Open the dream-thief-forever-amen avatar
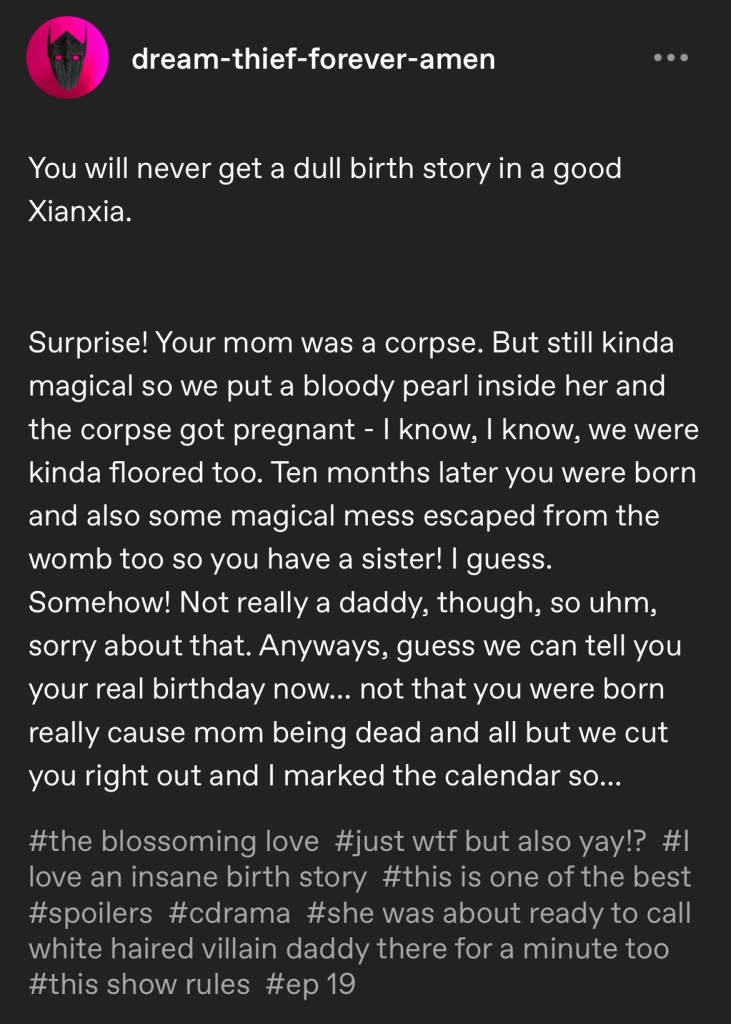This screenshot has height=1024, width=731. click(67, 59)
